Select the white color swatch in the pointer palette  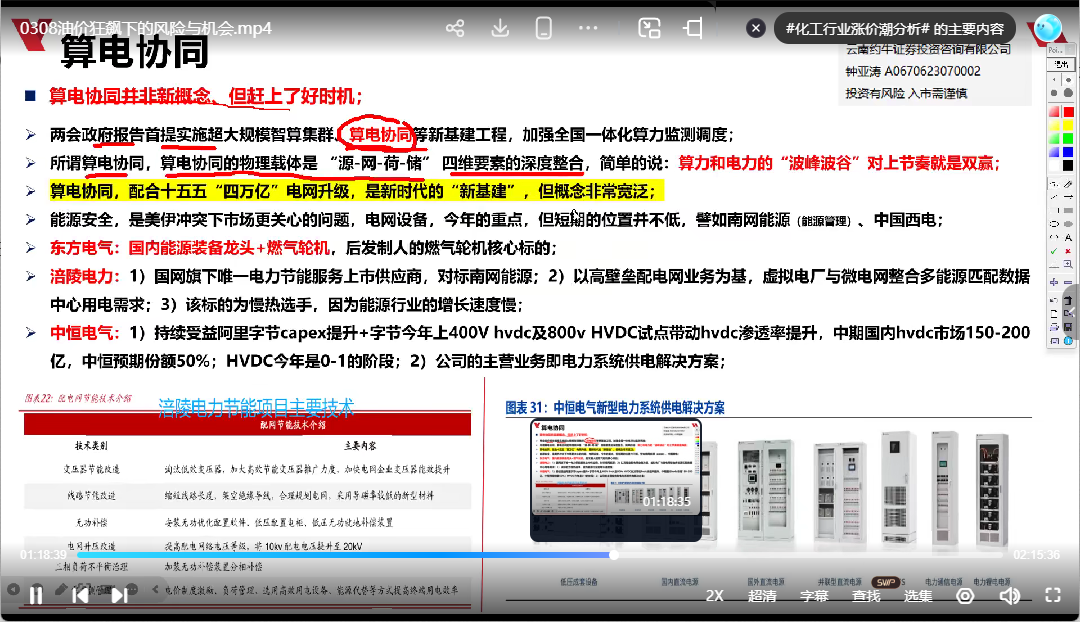[1053, 165]
